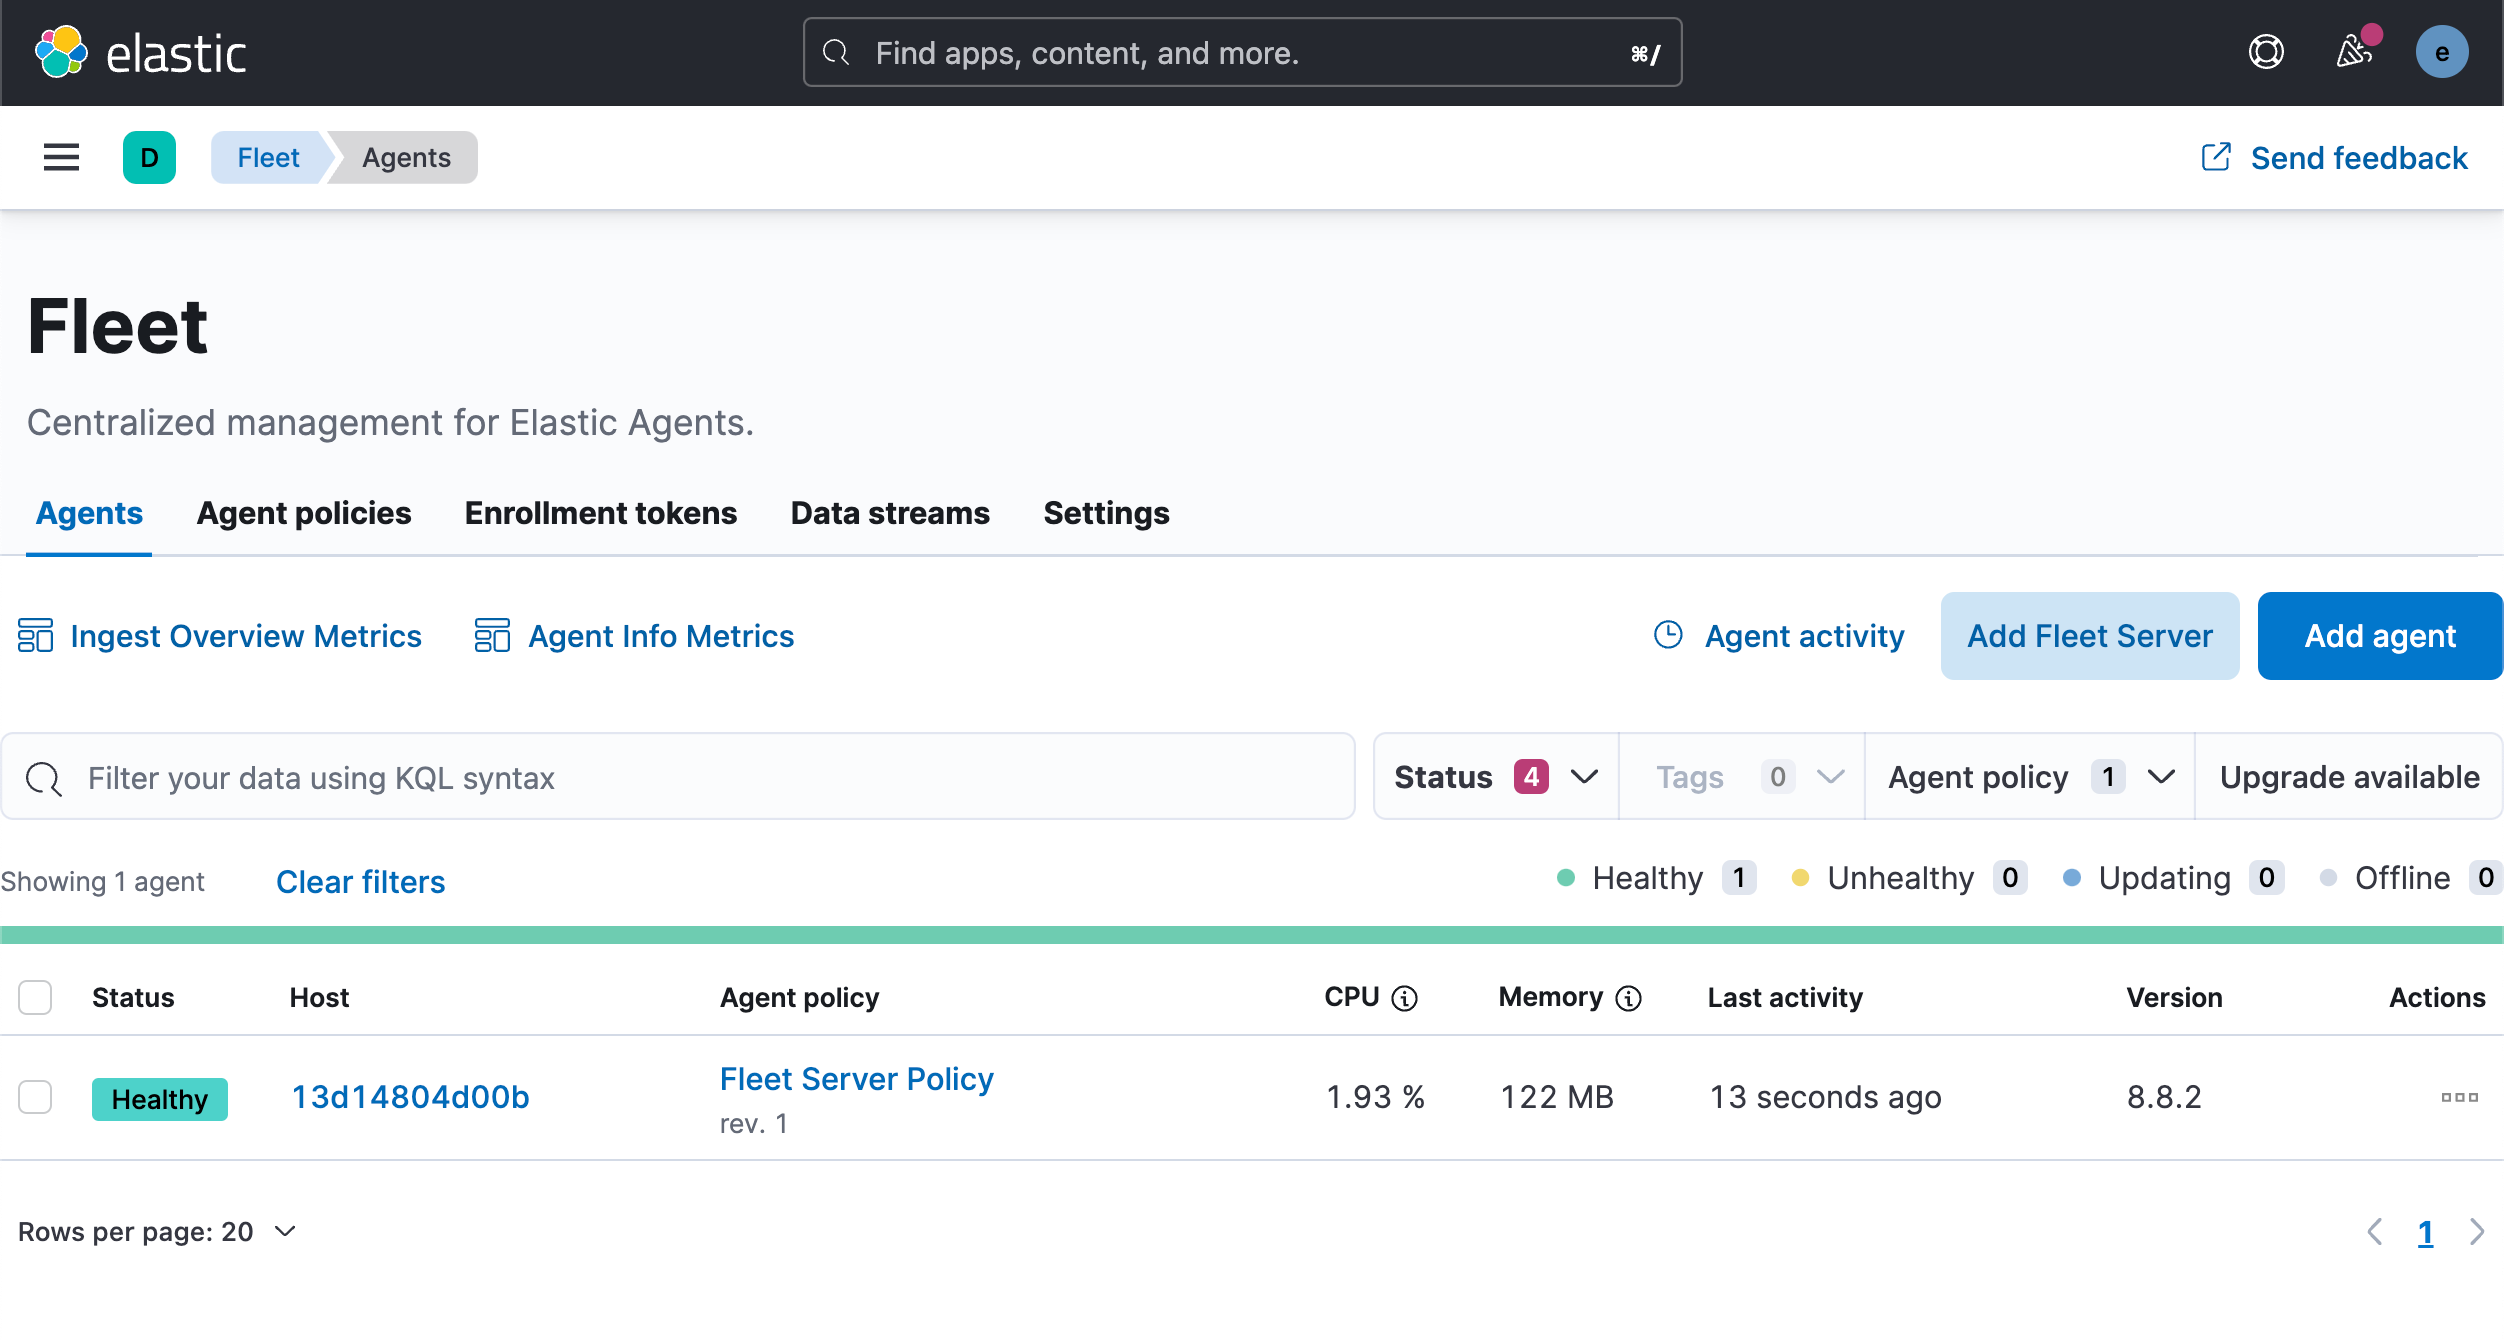This screenshot has height=1340, width=2504.
Task: Click the green D space avatar
Action: click(x=149, y=157)
